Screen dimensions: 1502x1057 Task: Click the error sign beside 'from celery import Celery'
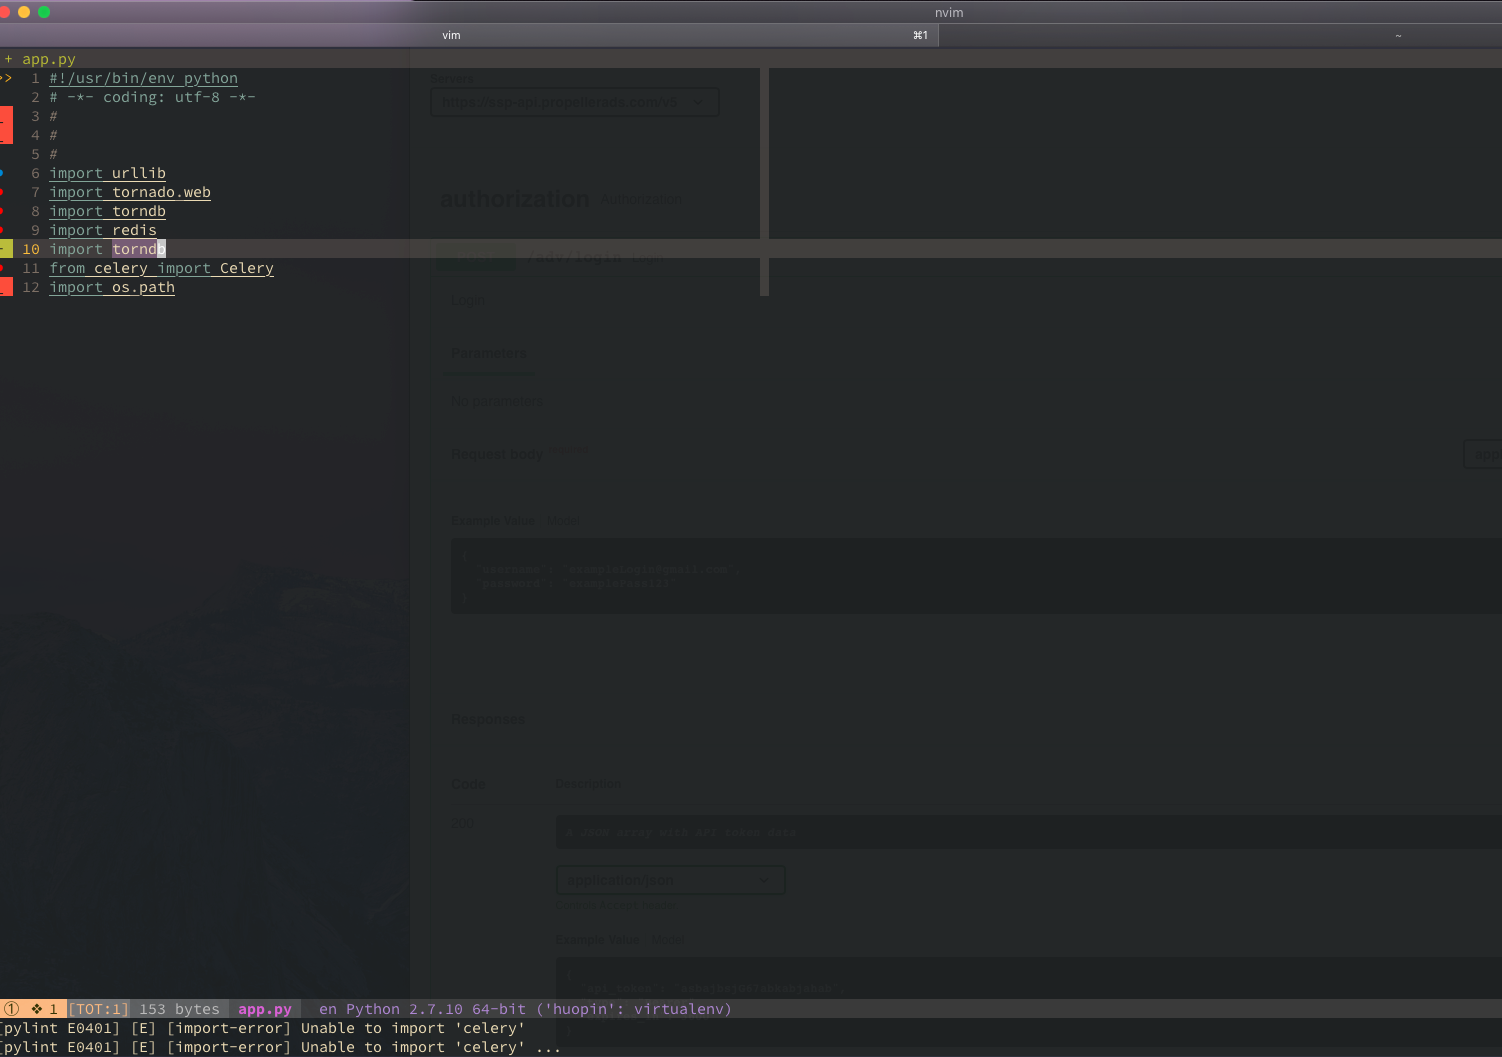(4, 268)
